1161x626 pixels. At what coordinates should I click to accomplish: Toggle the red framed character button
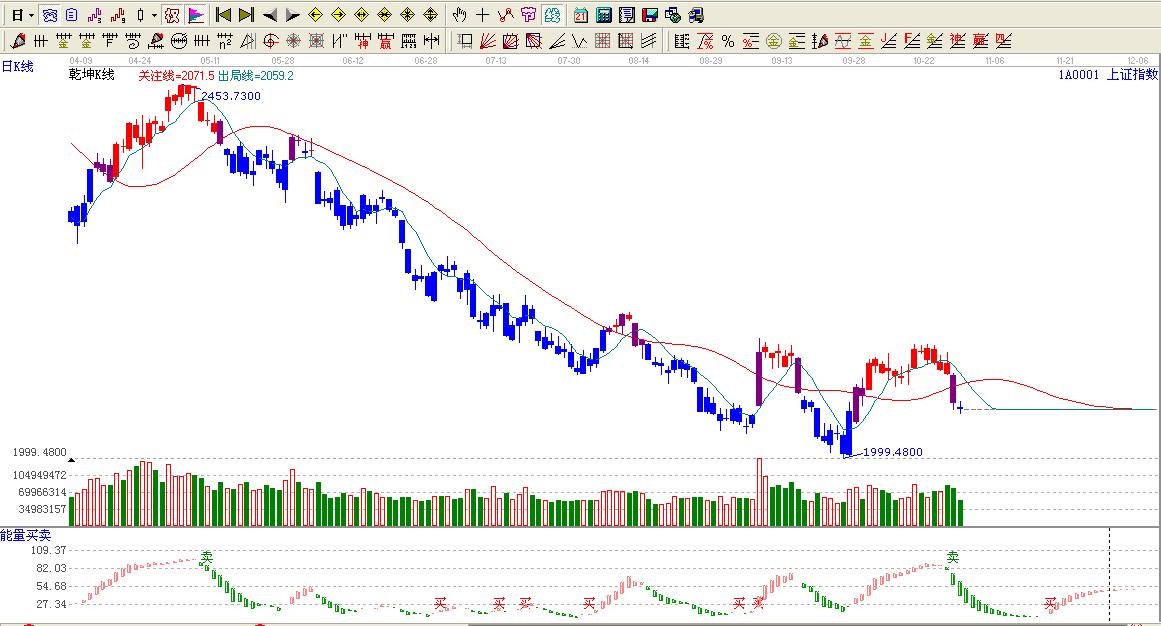pos(171,15)
